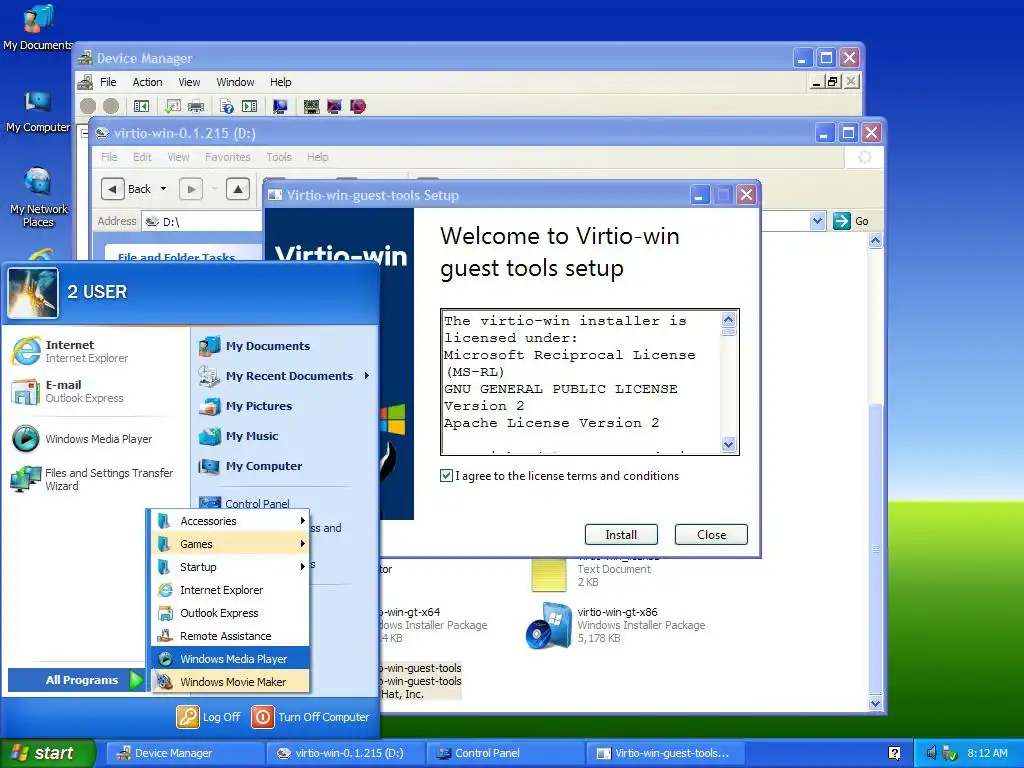The width and height of the screenshot is (1024, 768).
Task: Click Log Off in Start menu
Action: click(209, 716)
